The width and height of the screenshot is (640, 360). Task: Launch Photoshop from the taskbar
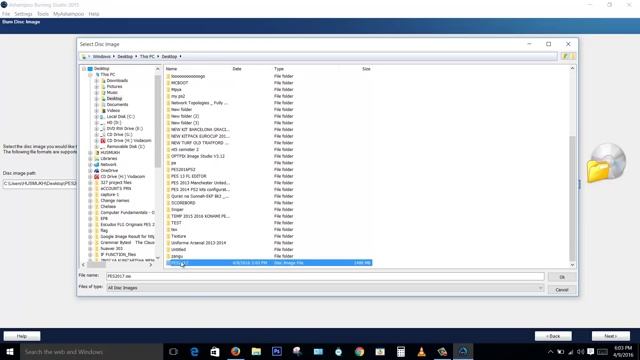point(277,351)
